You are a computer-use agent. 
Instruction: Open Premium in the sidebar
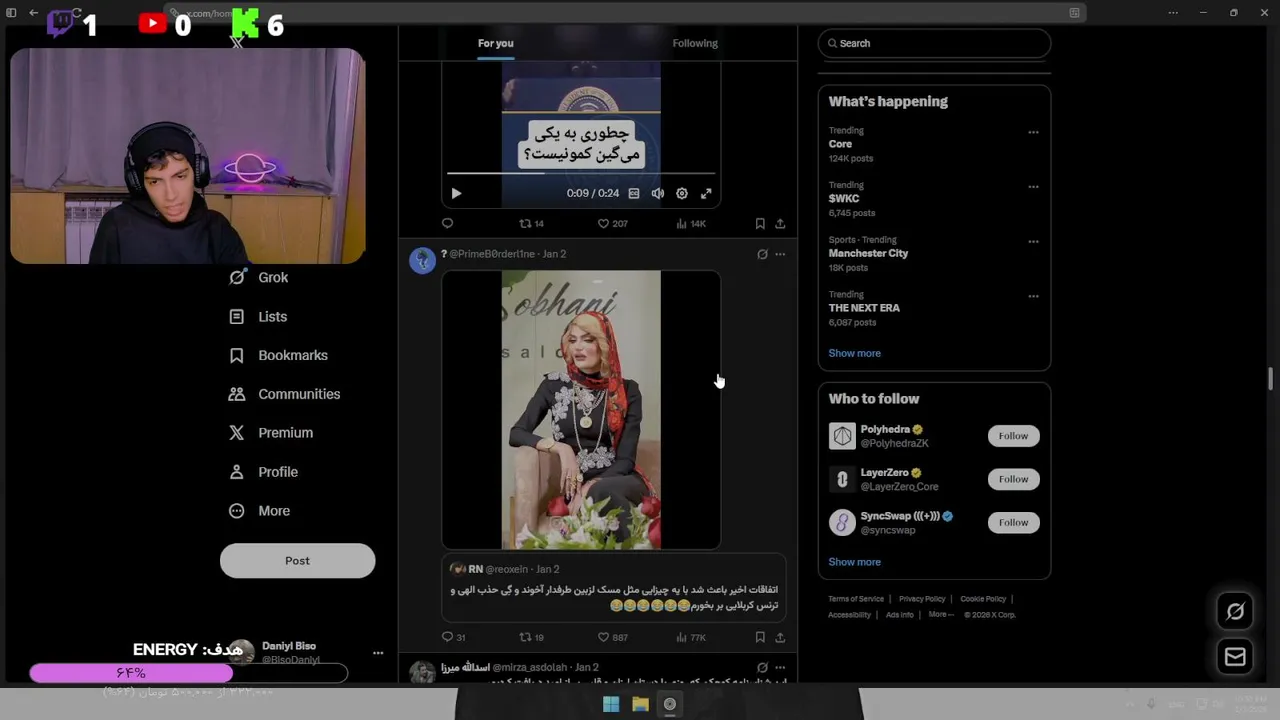point(270,433)
